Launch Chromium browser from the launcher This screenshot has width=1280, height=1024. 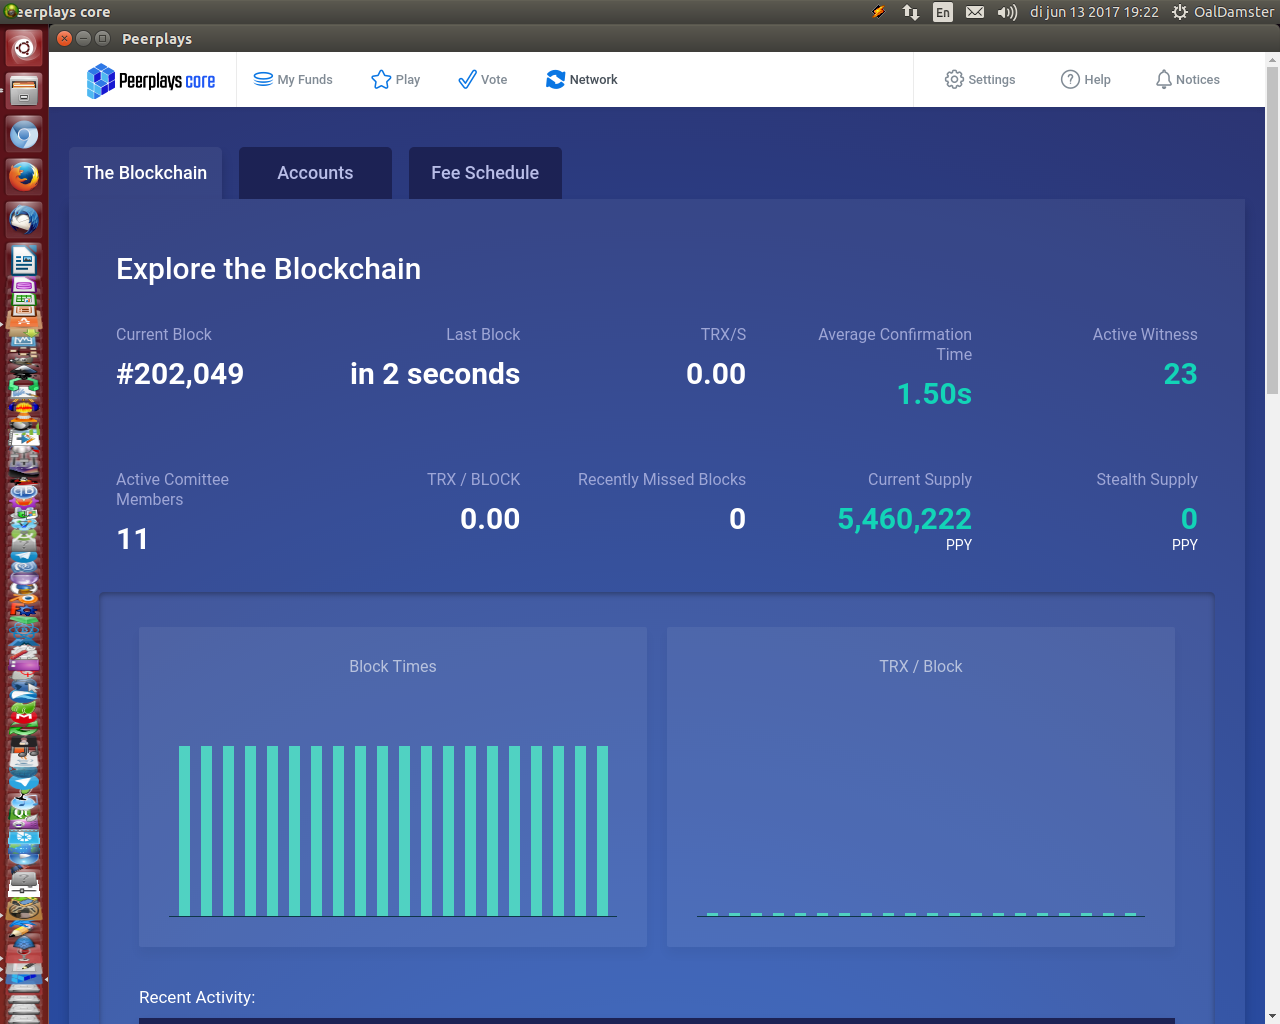24,135
